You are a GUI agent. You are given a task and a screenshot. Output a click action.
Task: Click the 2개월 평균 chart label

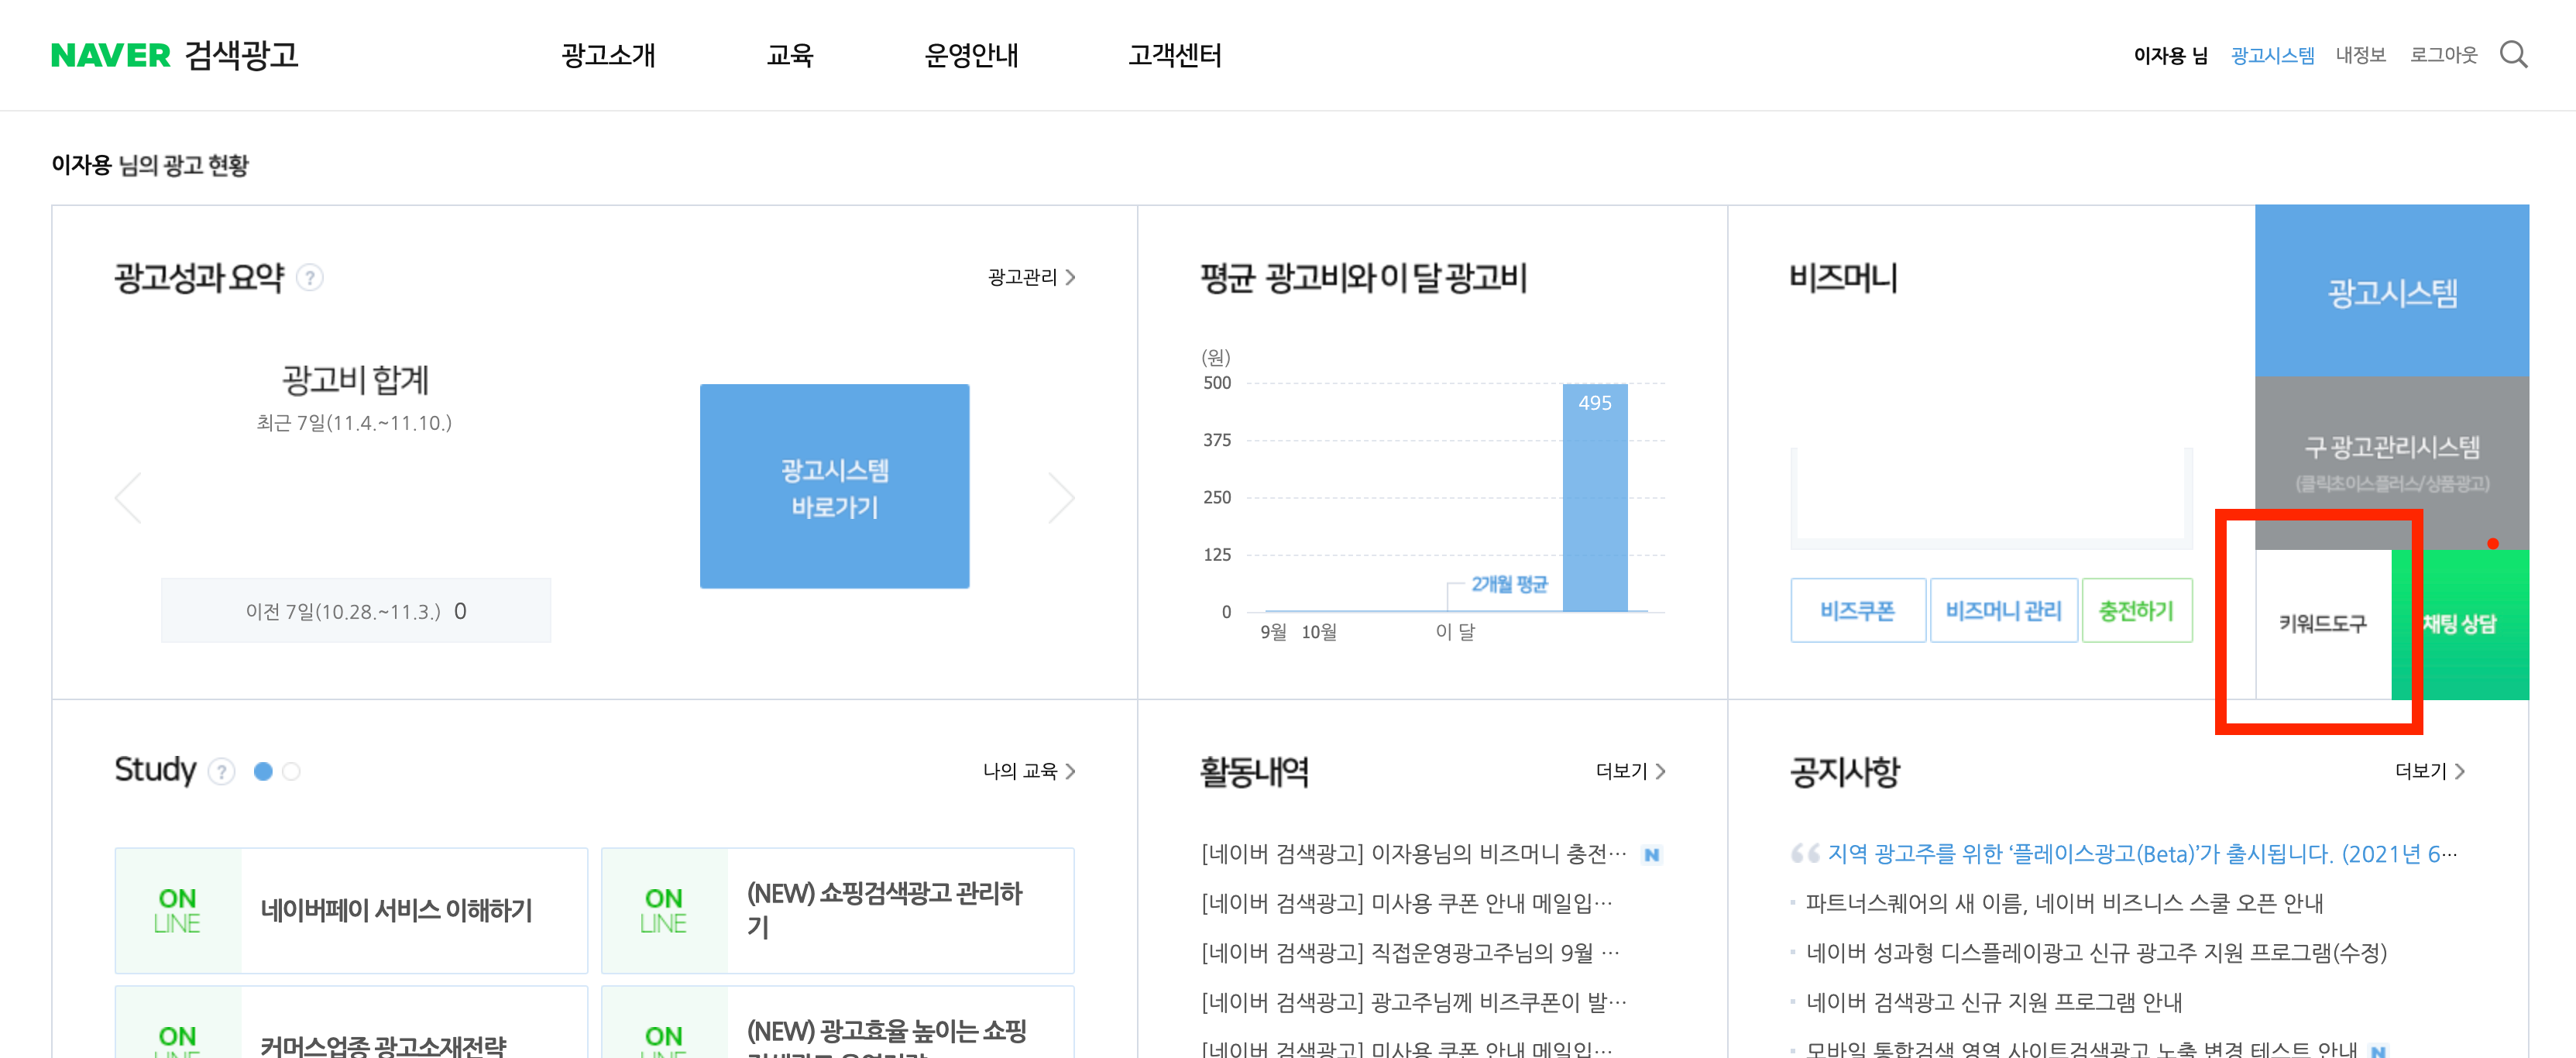1509,584
